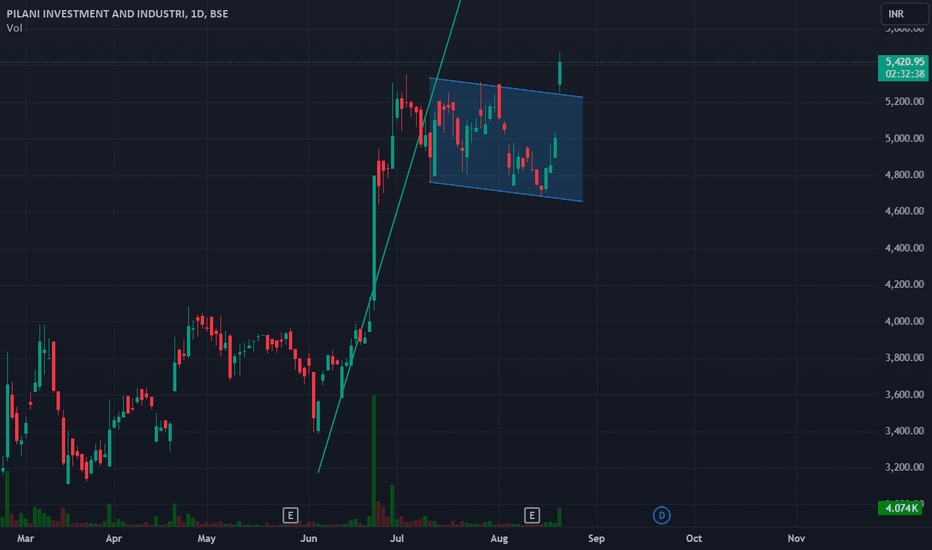Click the Jul label on time axis
The height and width of the screenshot is (550, 932).
pos(396,539)
